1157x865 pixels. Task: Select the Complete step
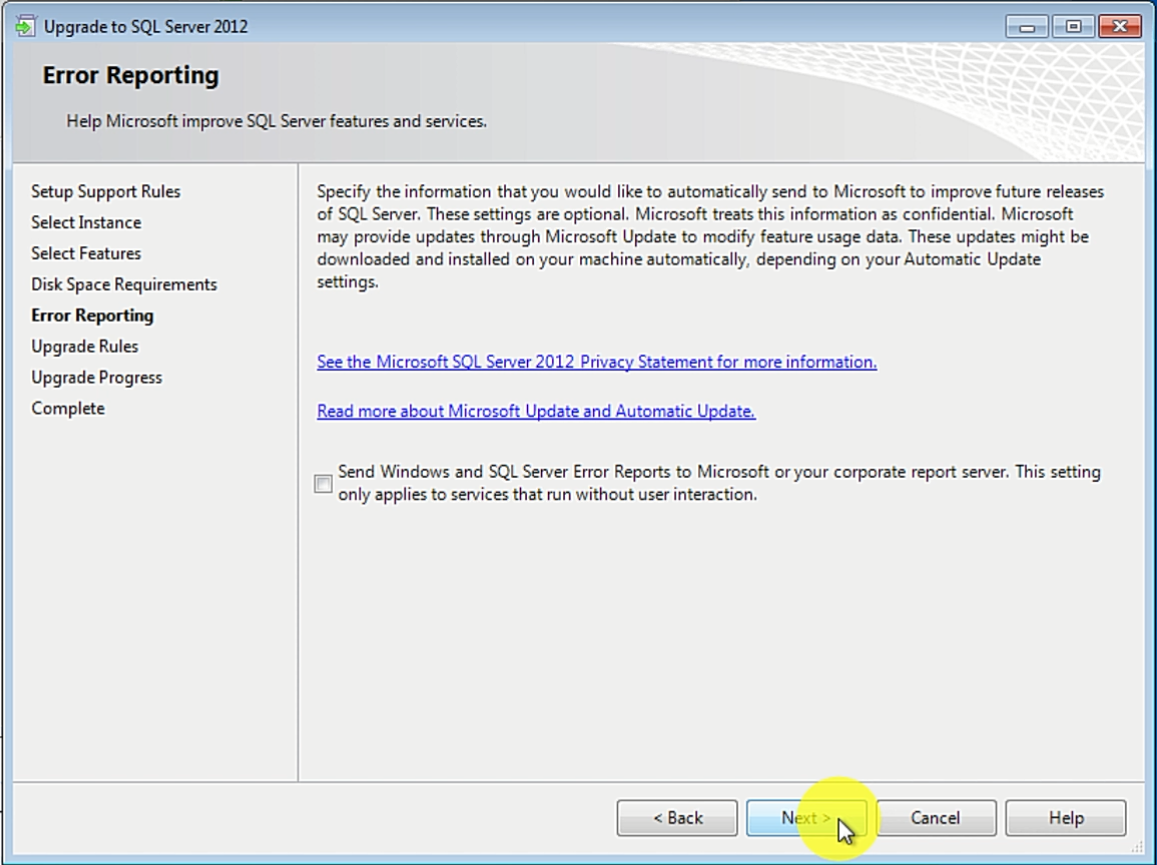68,408
